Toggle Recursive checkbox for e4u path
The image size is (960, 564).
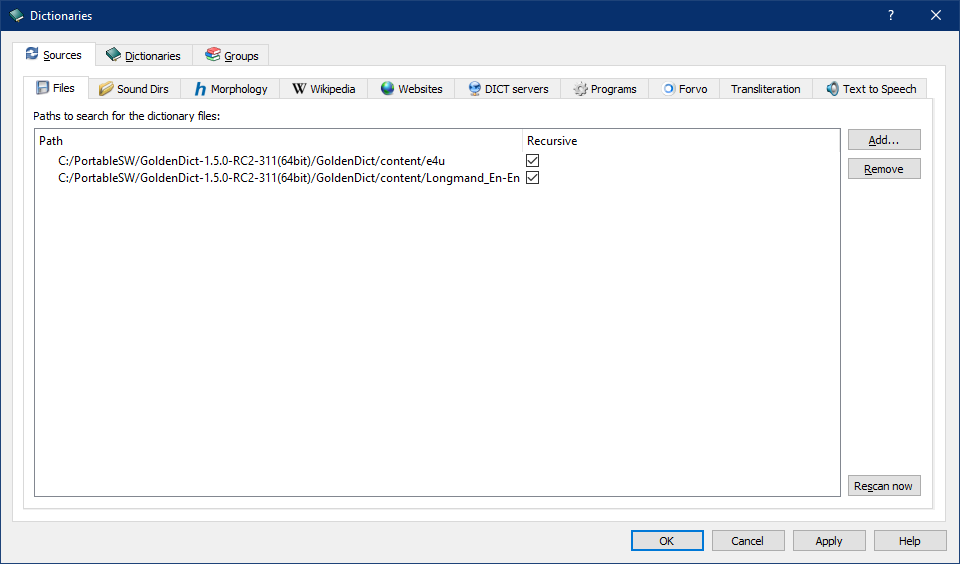[x=533, y=160]
